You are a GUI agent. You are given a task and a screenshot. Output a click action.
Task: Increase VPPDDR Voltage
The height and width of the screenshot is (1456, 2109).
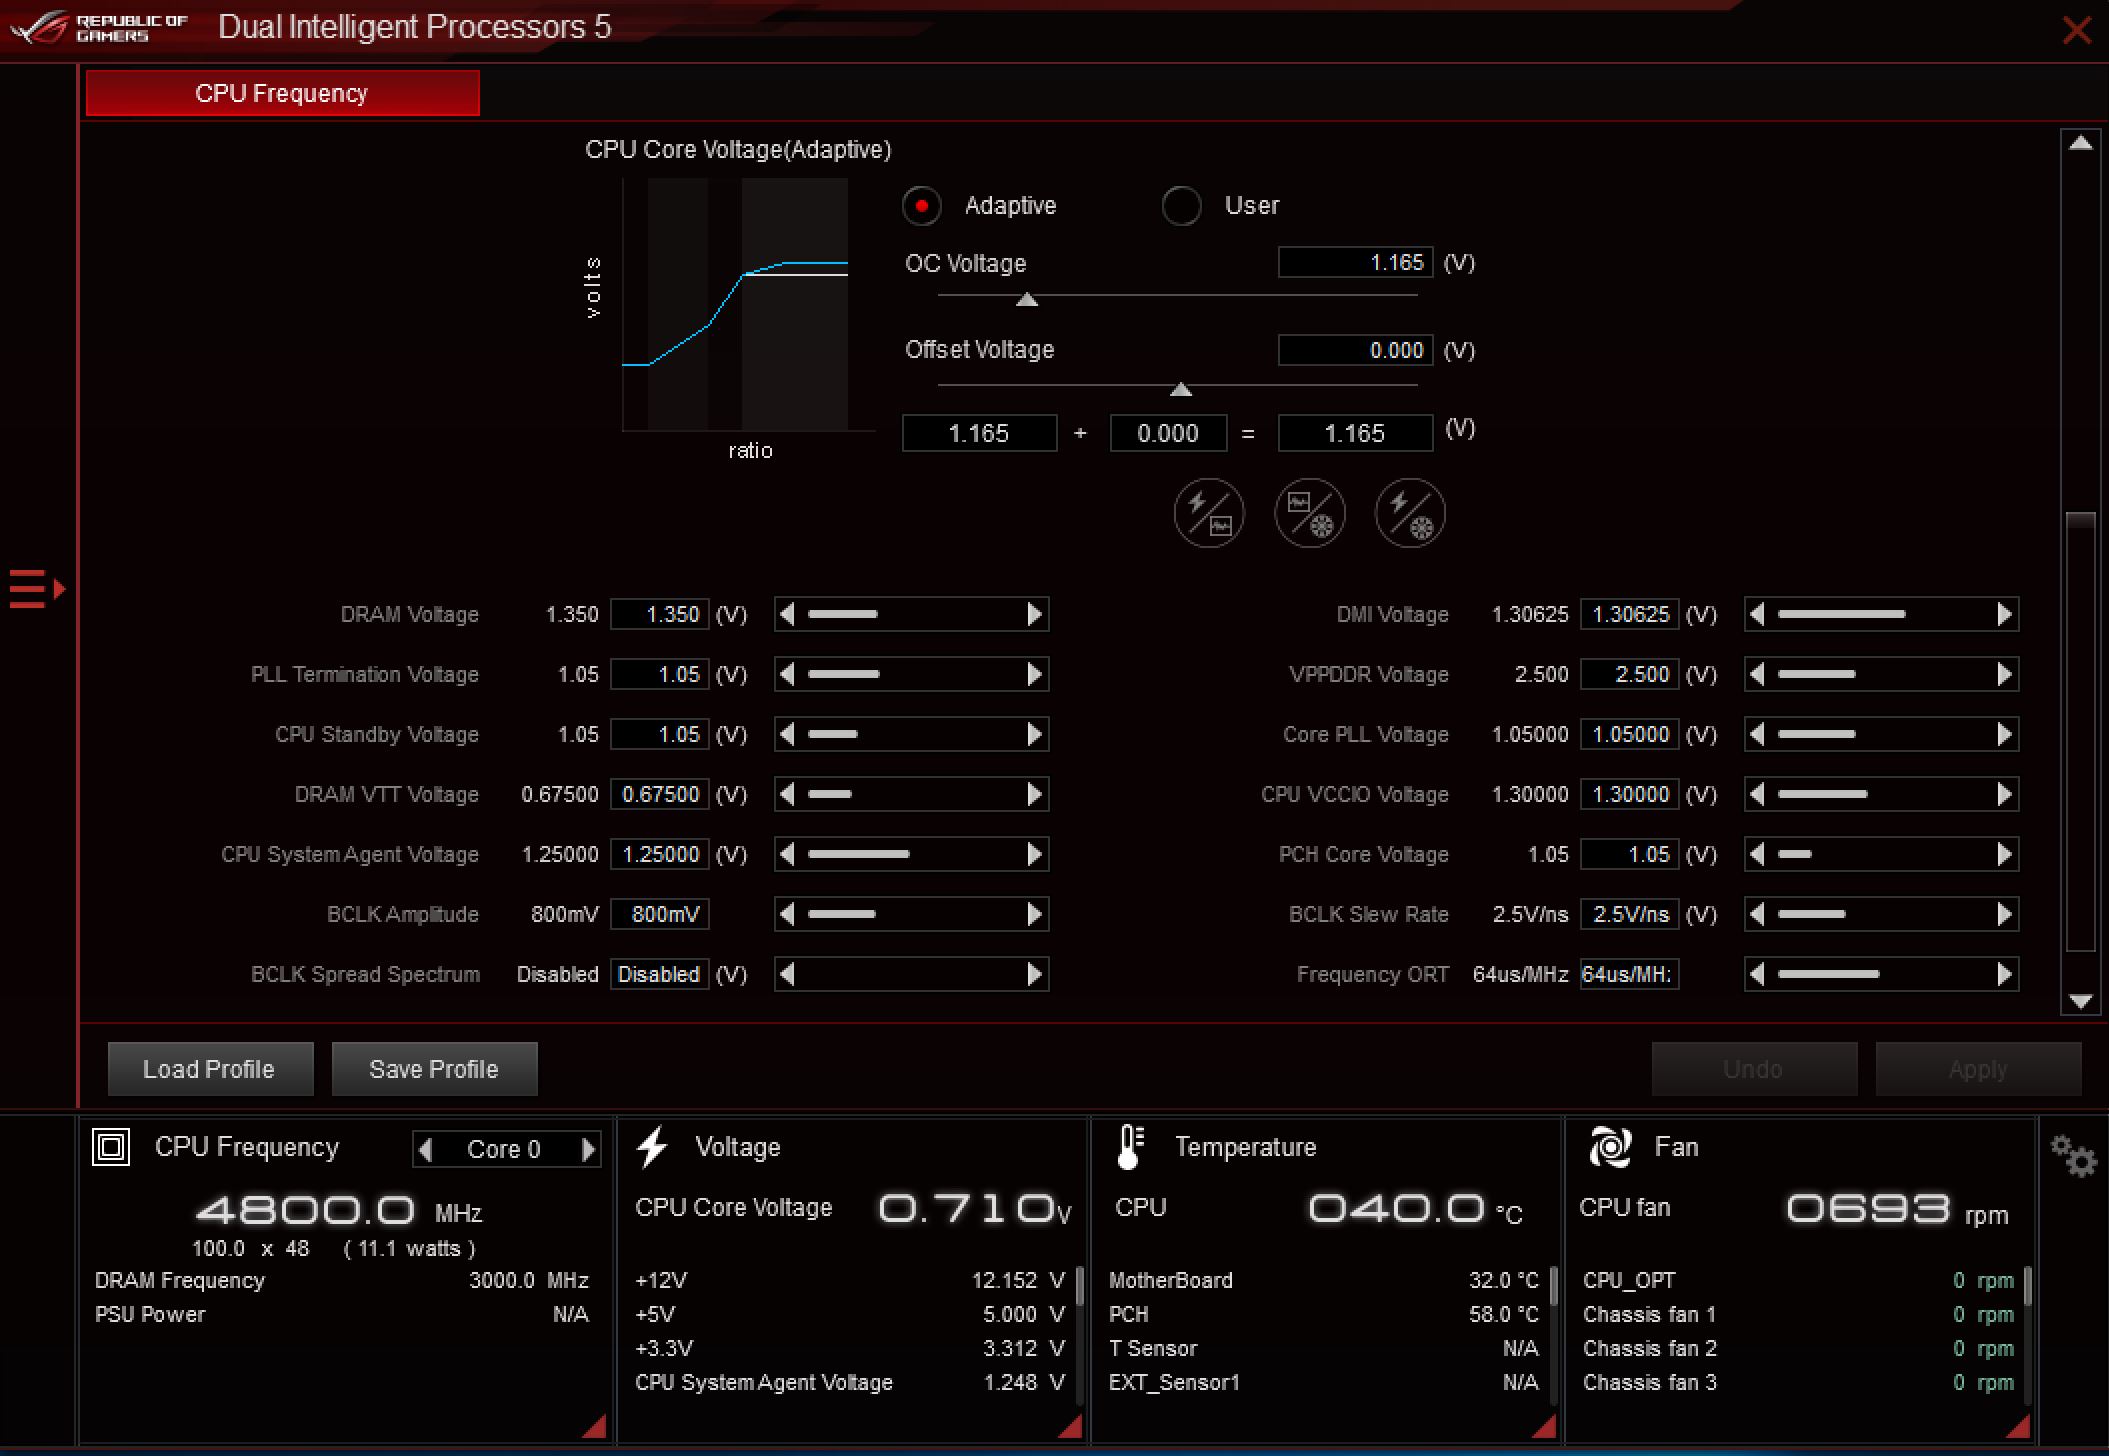[2005, 674]
